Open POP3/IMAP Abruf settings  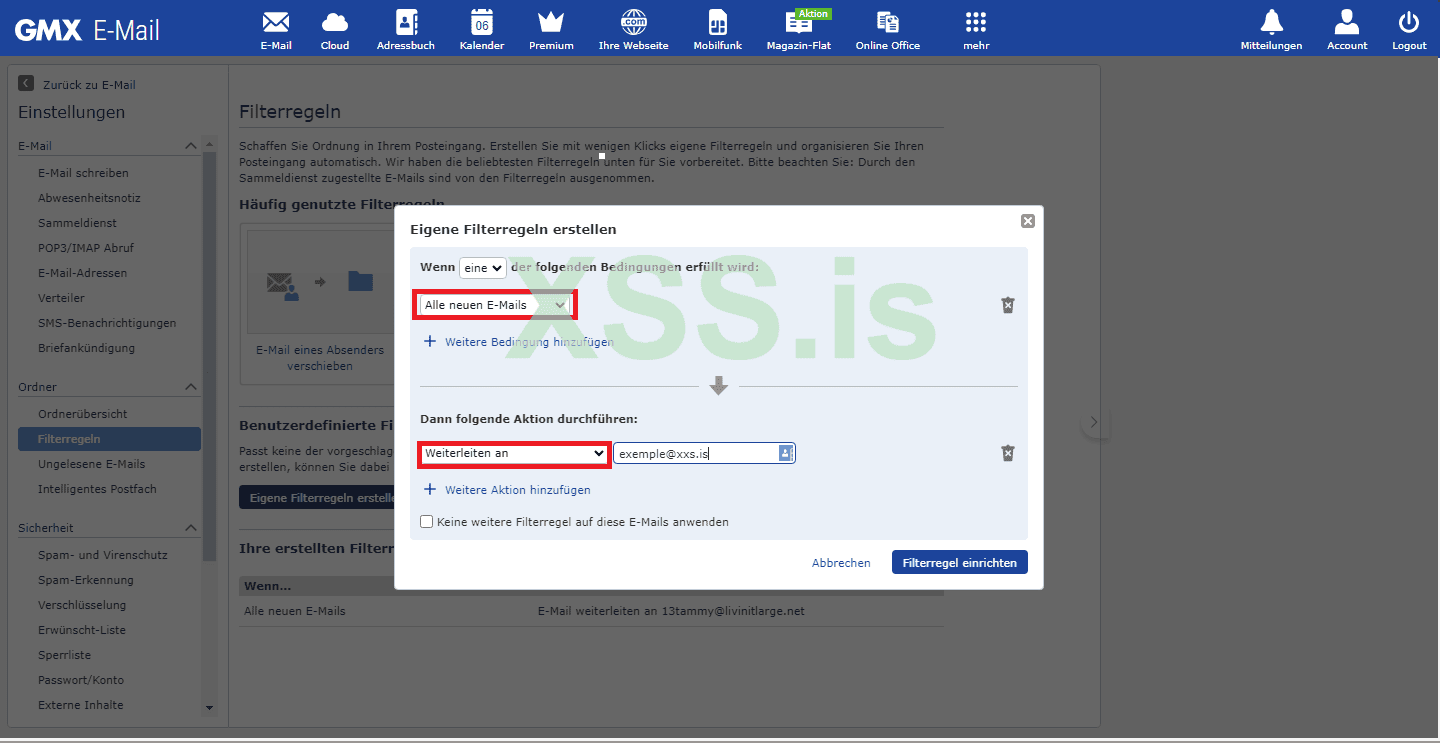pos(86,248)
